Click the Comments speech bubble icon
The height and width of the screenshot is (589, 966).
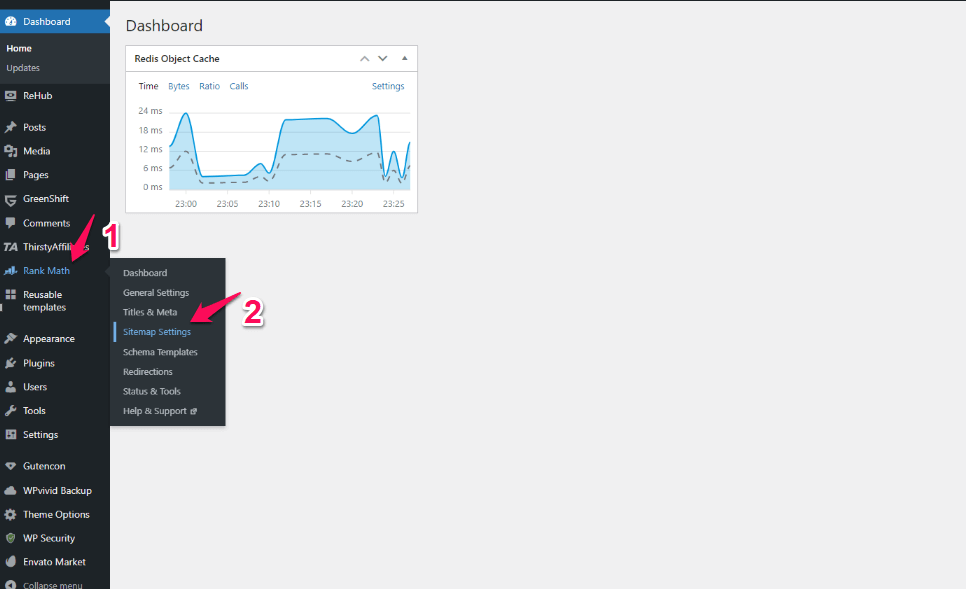point(10,223)
